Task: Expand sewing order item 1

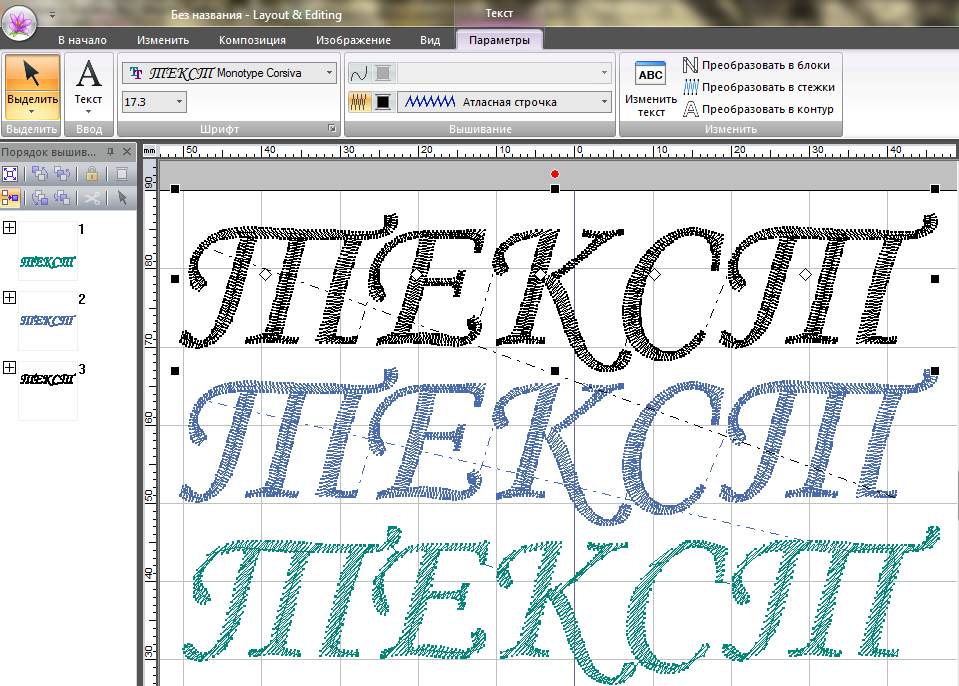Action: click(x=9, y=227)
